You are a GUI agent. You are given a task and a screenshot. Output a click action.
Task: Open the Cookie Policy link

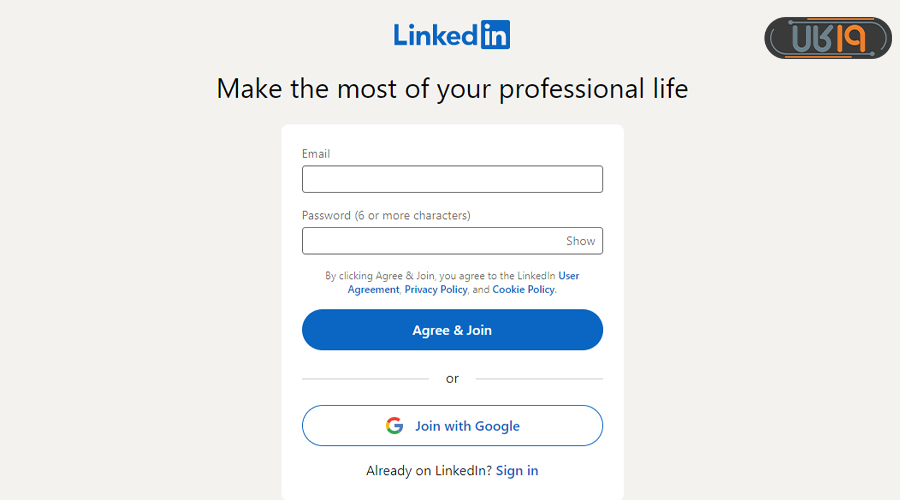pos(523,290)
